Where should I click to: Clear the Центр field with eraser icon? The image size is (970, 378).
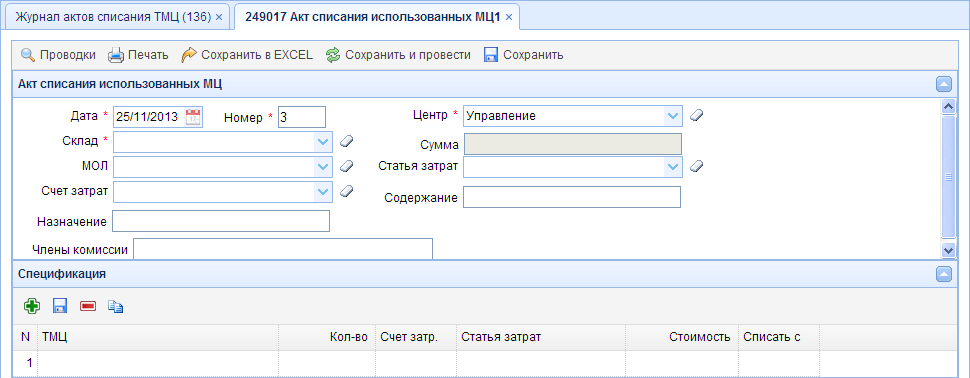pos(697,115)
